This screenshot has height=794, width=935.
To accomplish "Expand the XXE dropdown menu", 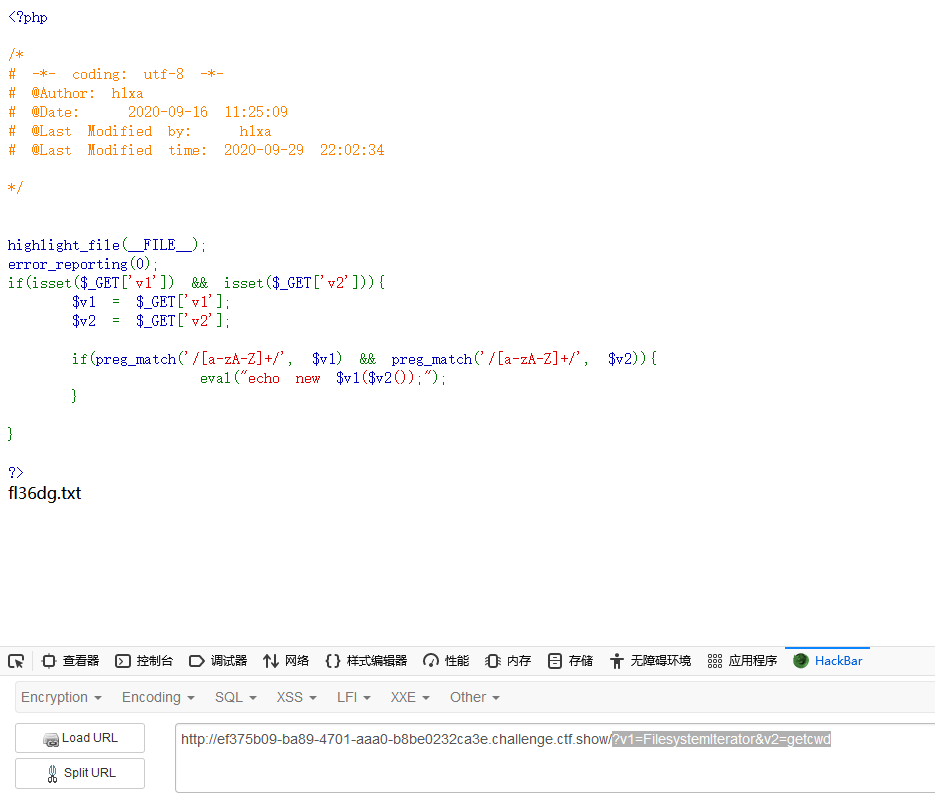I will (x=410, y=697).
